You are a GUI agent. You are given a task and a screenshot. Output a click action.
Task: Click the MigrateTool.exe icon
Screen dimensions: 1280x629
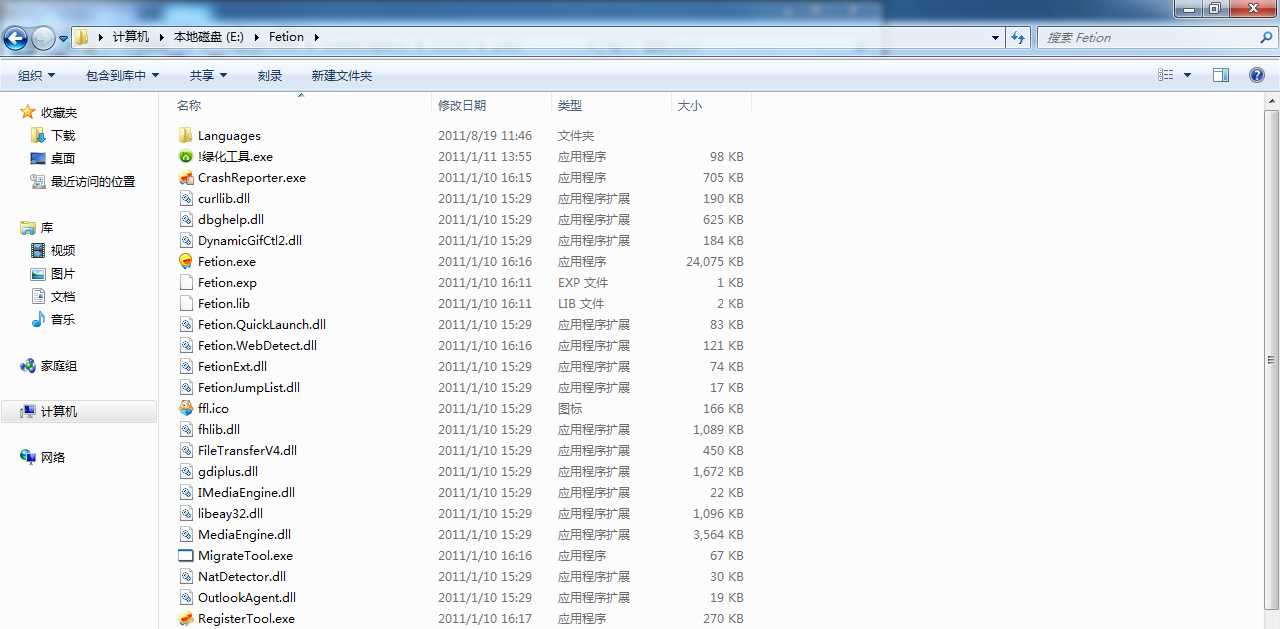click(x=185, y=555)
